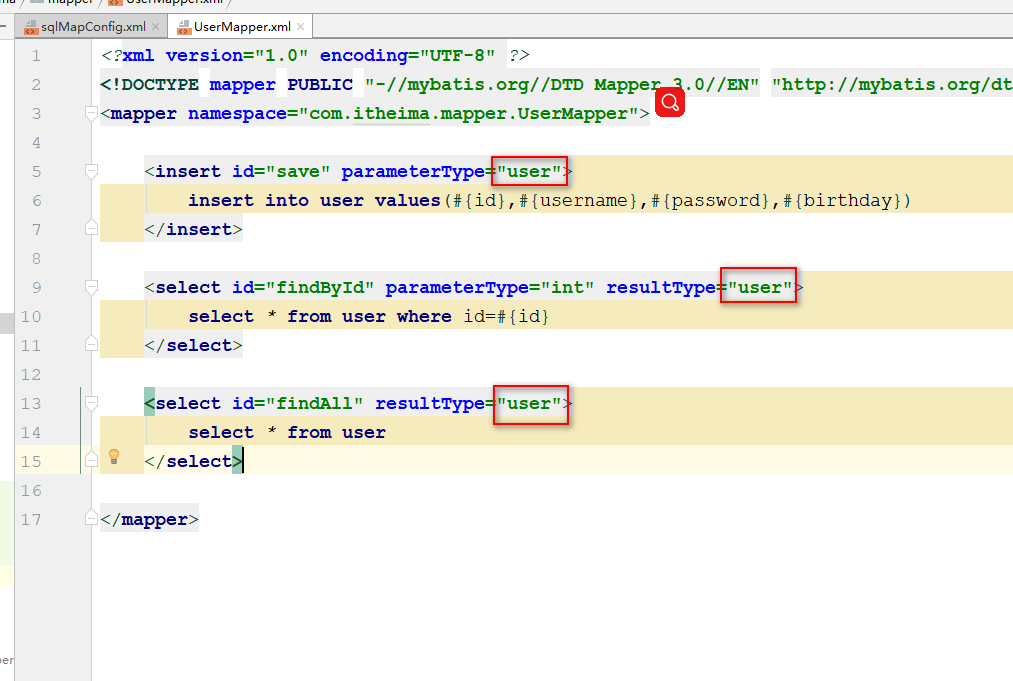Click the "insert into" SQL keywords
Screen dimensions: 1013x681
[x=248, y=201]
